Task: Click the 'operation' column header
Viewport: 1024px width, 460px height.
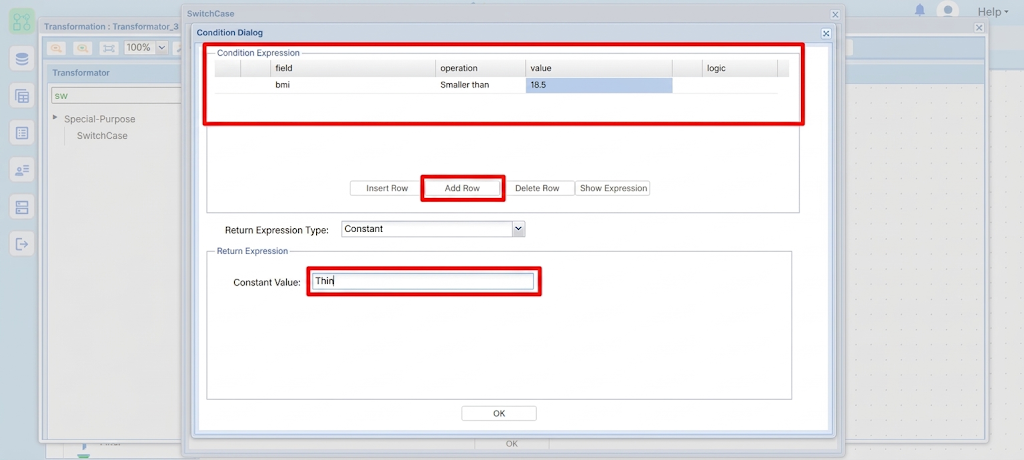Action: click(481, 68)
